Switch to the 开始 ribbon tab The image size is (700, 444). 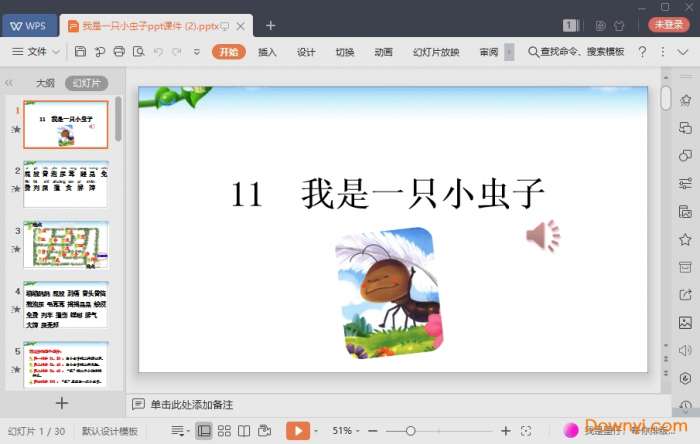point(229,52)
